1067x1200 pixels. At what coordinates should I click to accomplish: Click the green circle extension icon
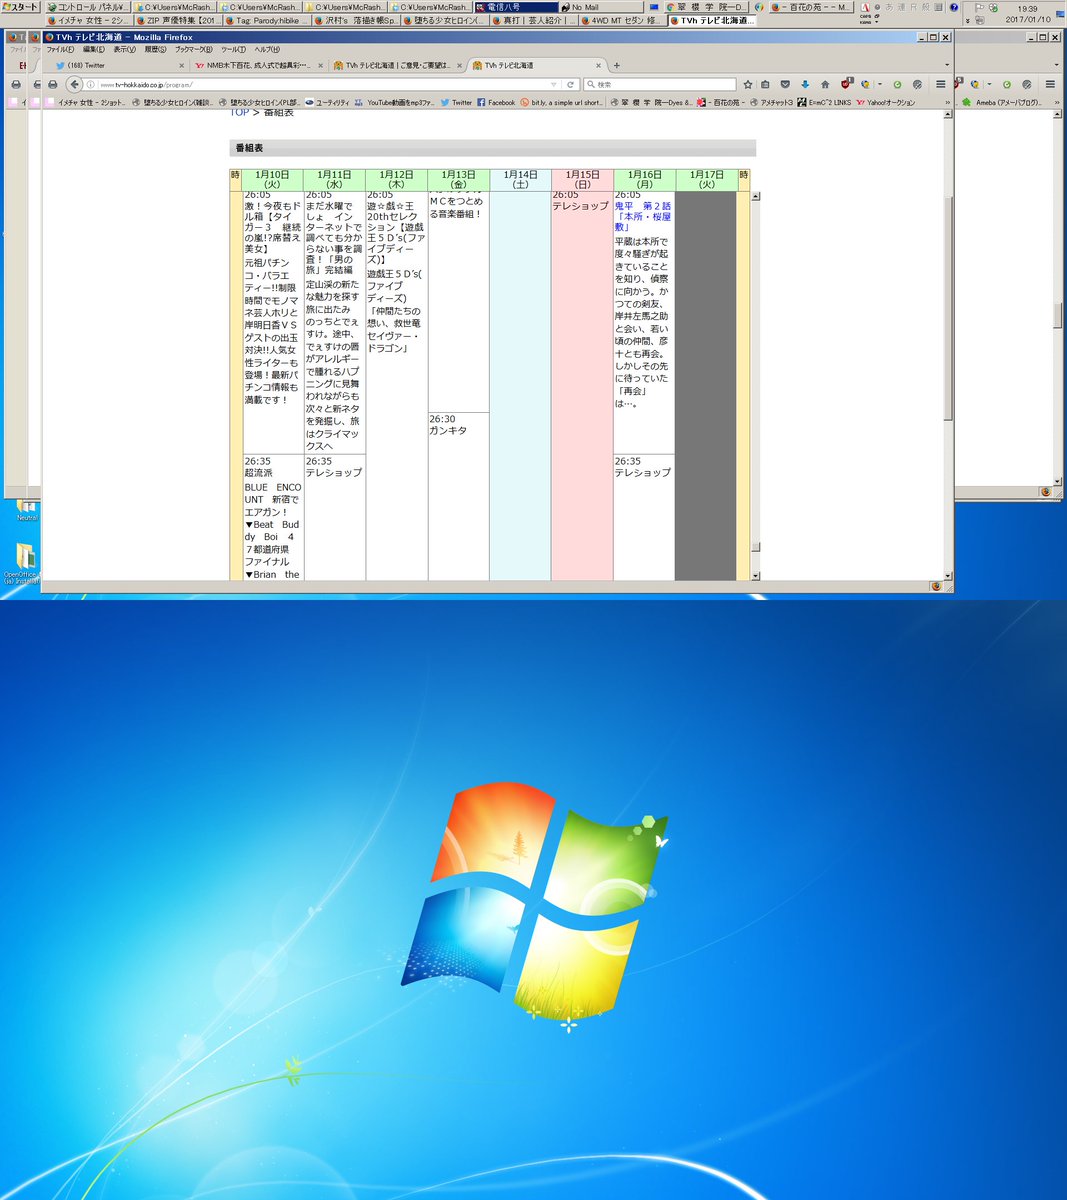898,84
